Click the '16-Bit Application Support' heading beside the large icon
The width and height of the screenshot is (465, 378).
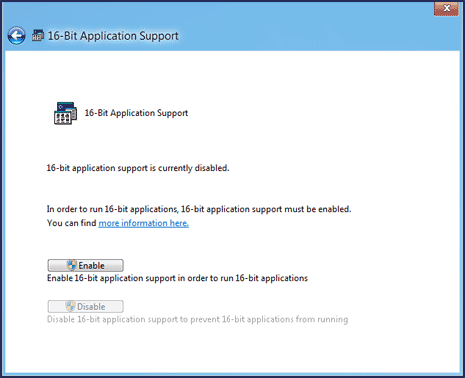tap(136, 113)
